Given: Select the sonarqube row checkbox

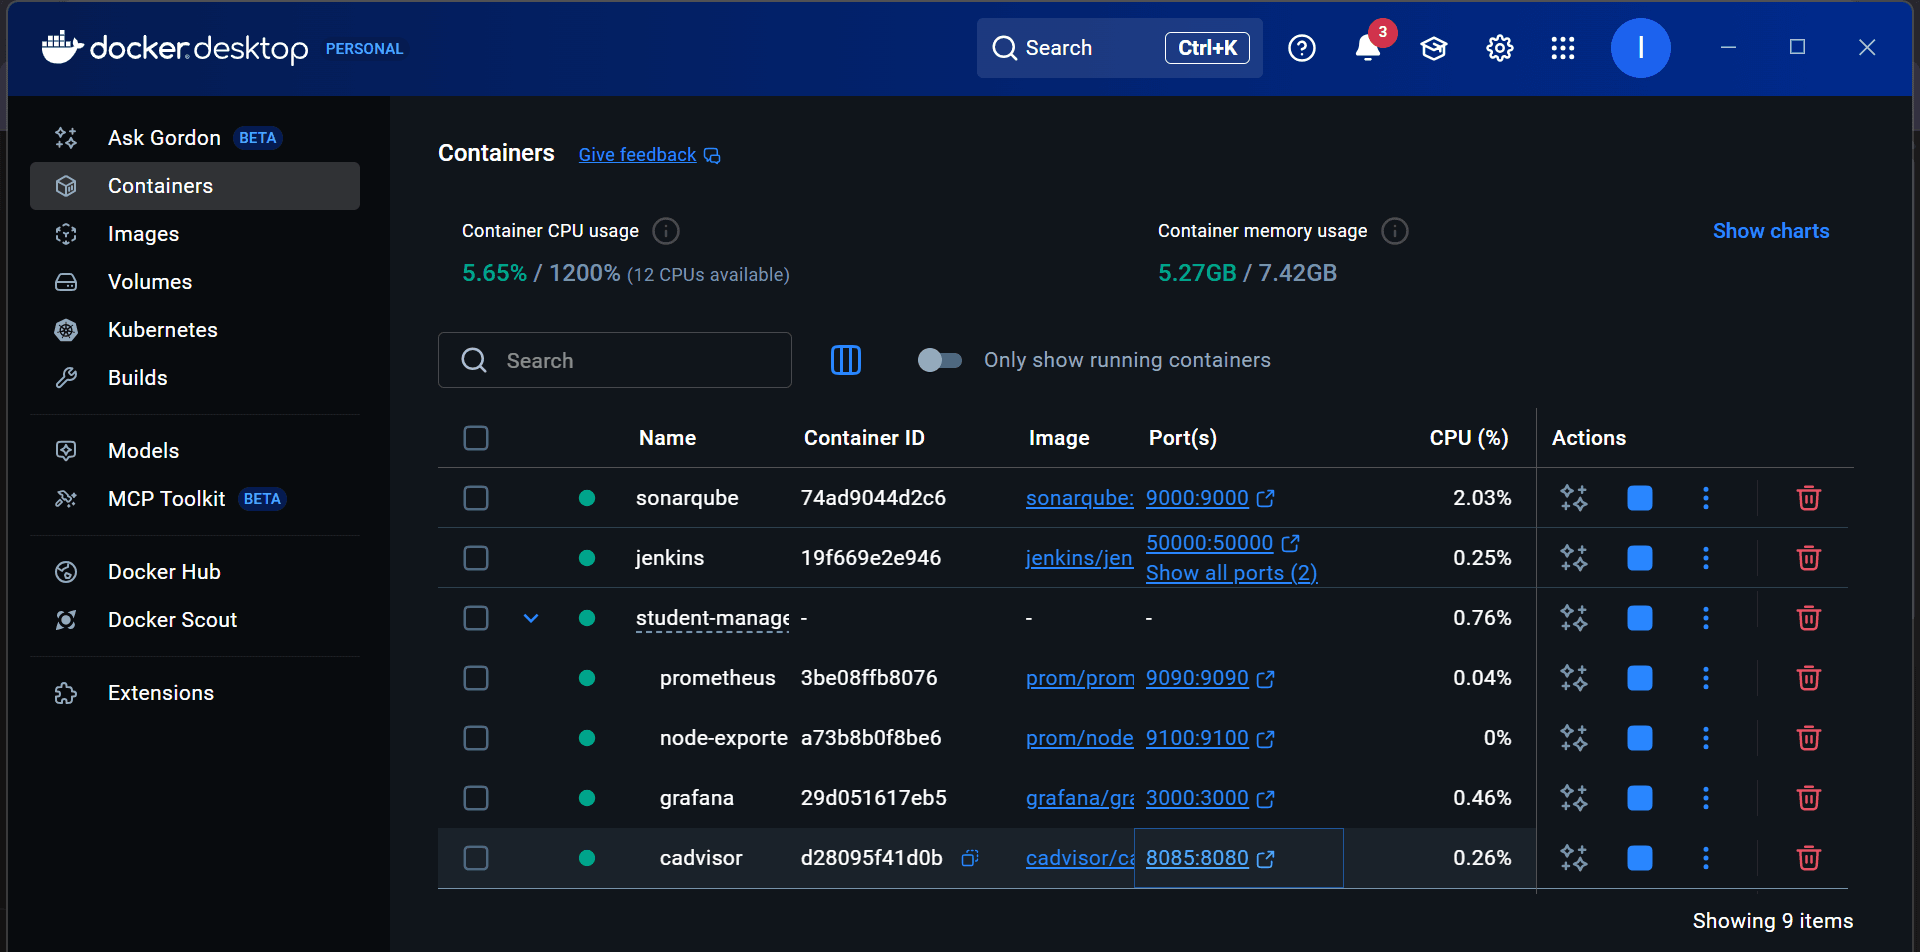Looking at the screenshot, I should tap(476, 498).
